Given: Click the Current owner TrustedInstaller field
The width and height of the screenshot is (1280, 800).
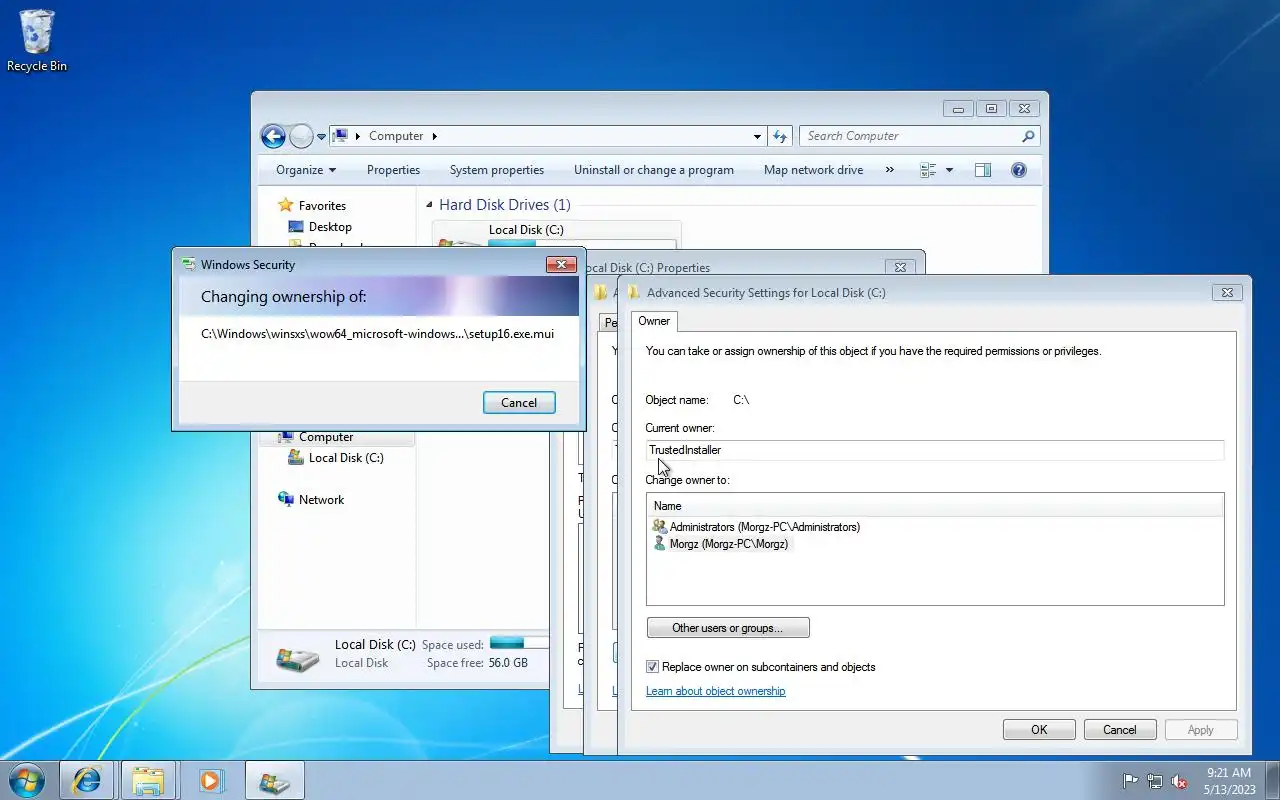Looking at the screenshot, I should 935,450.
